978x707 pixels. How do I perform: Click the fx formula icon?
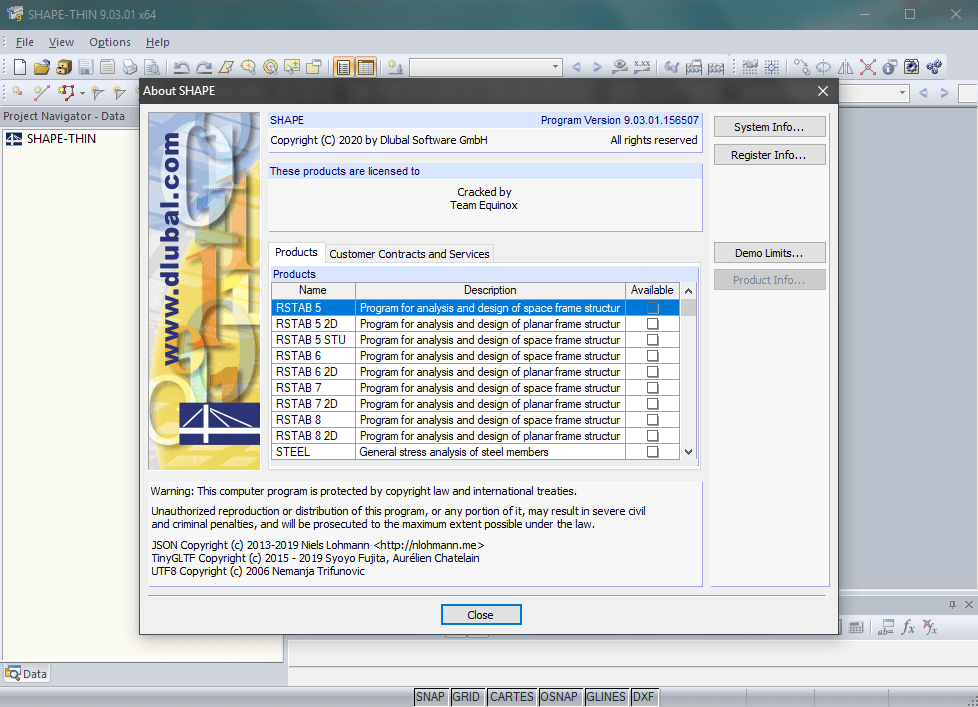point(908,627)
